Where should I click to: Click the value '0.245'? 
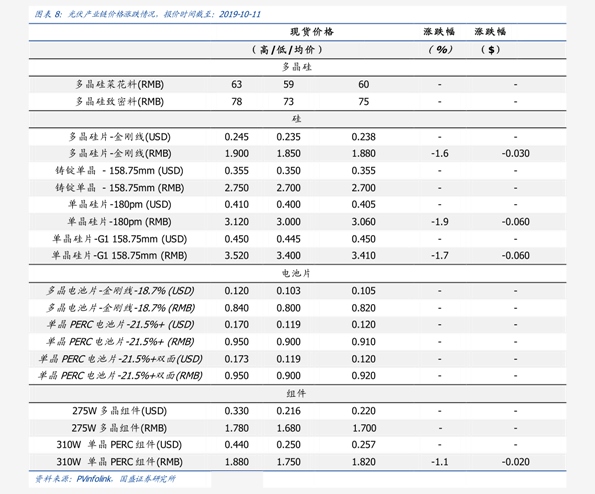tap(236, 137)
